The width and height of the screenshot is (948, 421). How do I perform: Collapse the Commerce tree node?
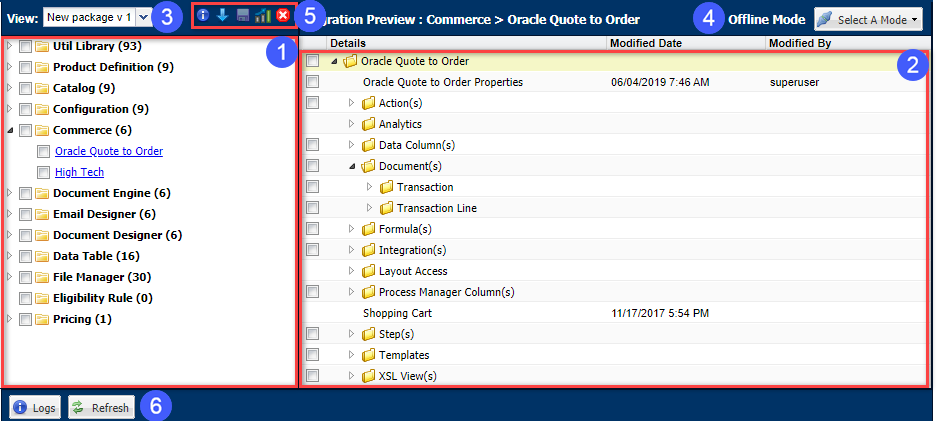[10, 130]
